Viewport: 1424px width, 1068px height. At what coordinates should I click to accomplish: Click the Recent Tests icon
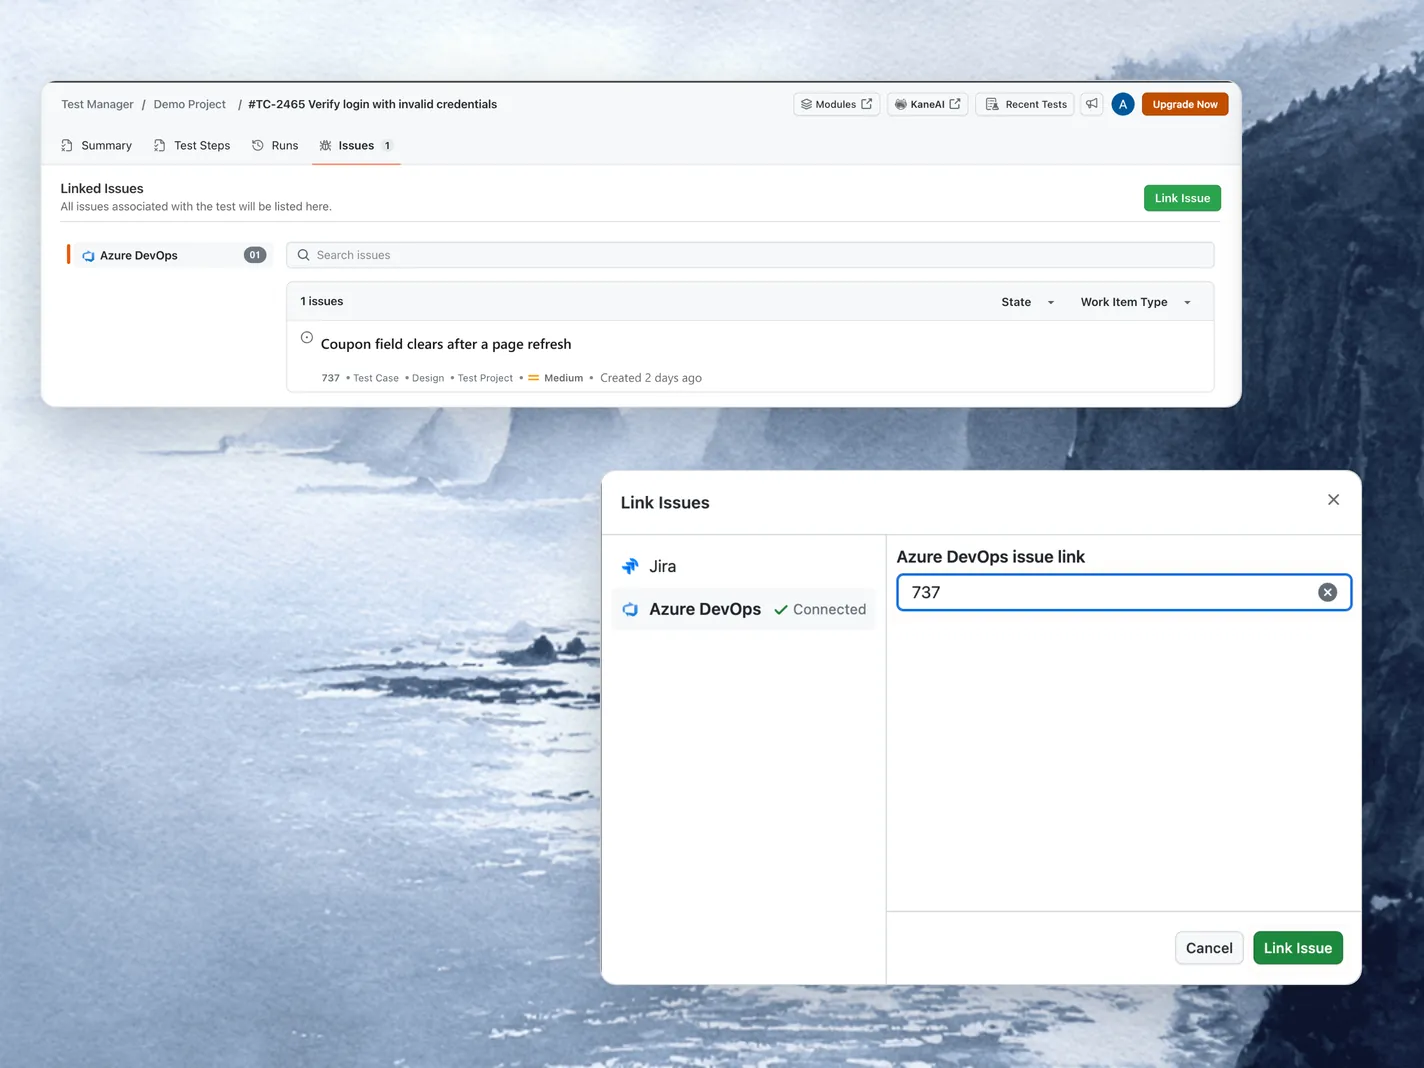pyautogui.click(x=992, y=104)
